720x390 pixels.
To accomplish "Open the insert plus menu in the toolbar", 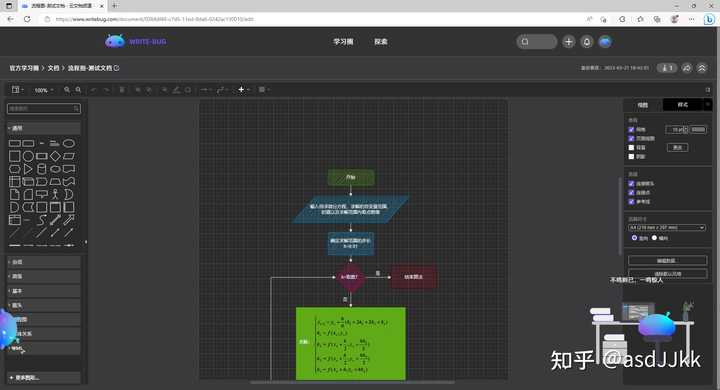I will tap(243, 90).
